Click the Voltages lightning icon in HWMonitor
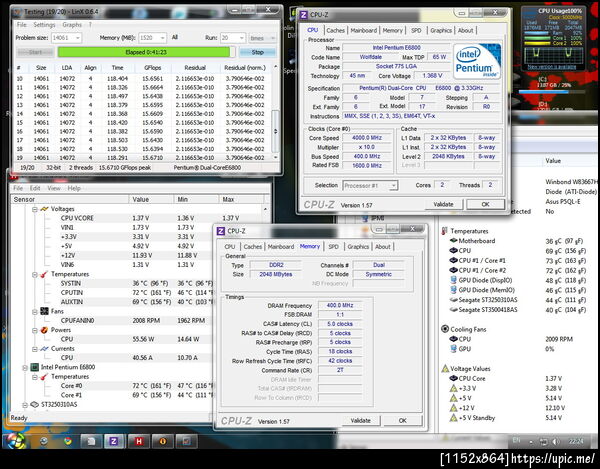 pyautogui.click(x=44, y=209)
